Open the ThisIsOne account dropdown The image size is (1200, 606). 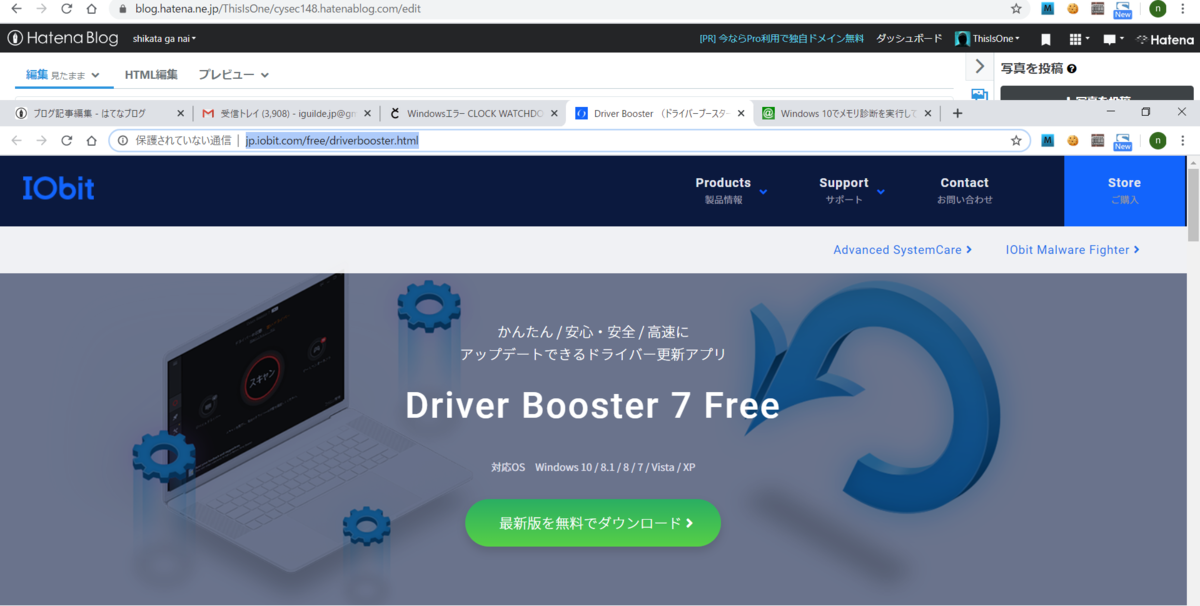(x=988, y=39)
